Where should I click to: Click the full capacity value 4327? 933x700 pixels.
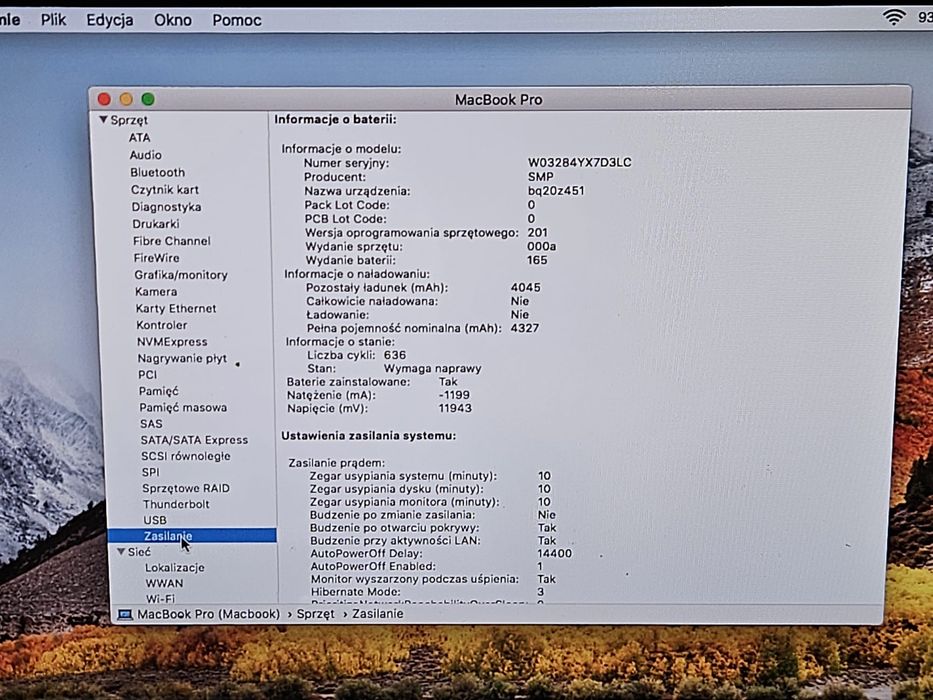tap(525, 328)
